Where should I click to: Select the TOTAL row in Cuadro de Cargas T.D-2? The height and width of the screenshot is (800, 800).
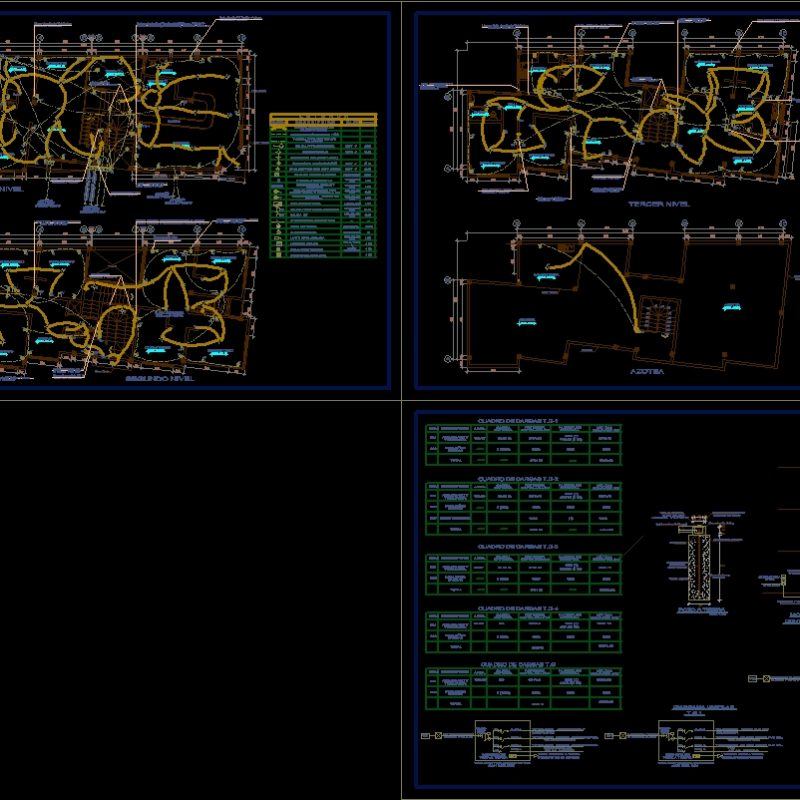[x=452, y=528]
